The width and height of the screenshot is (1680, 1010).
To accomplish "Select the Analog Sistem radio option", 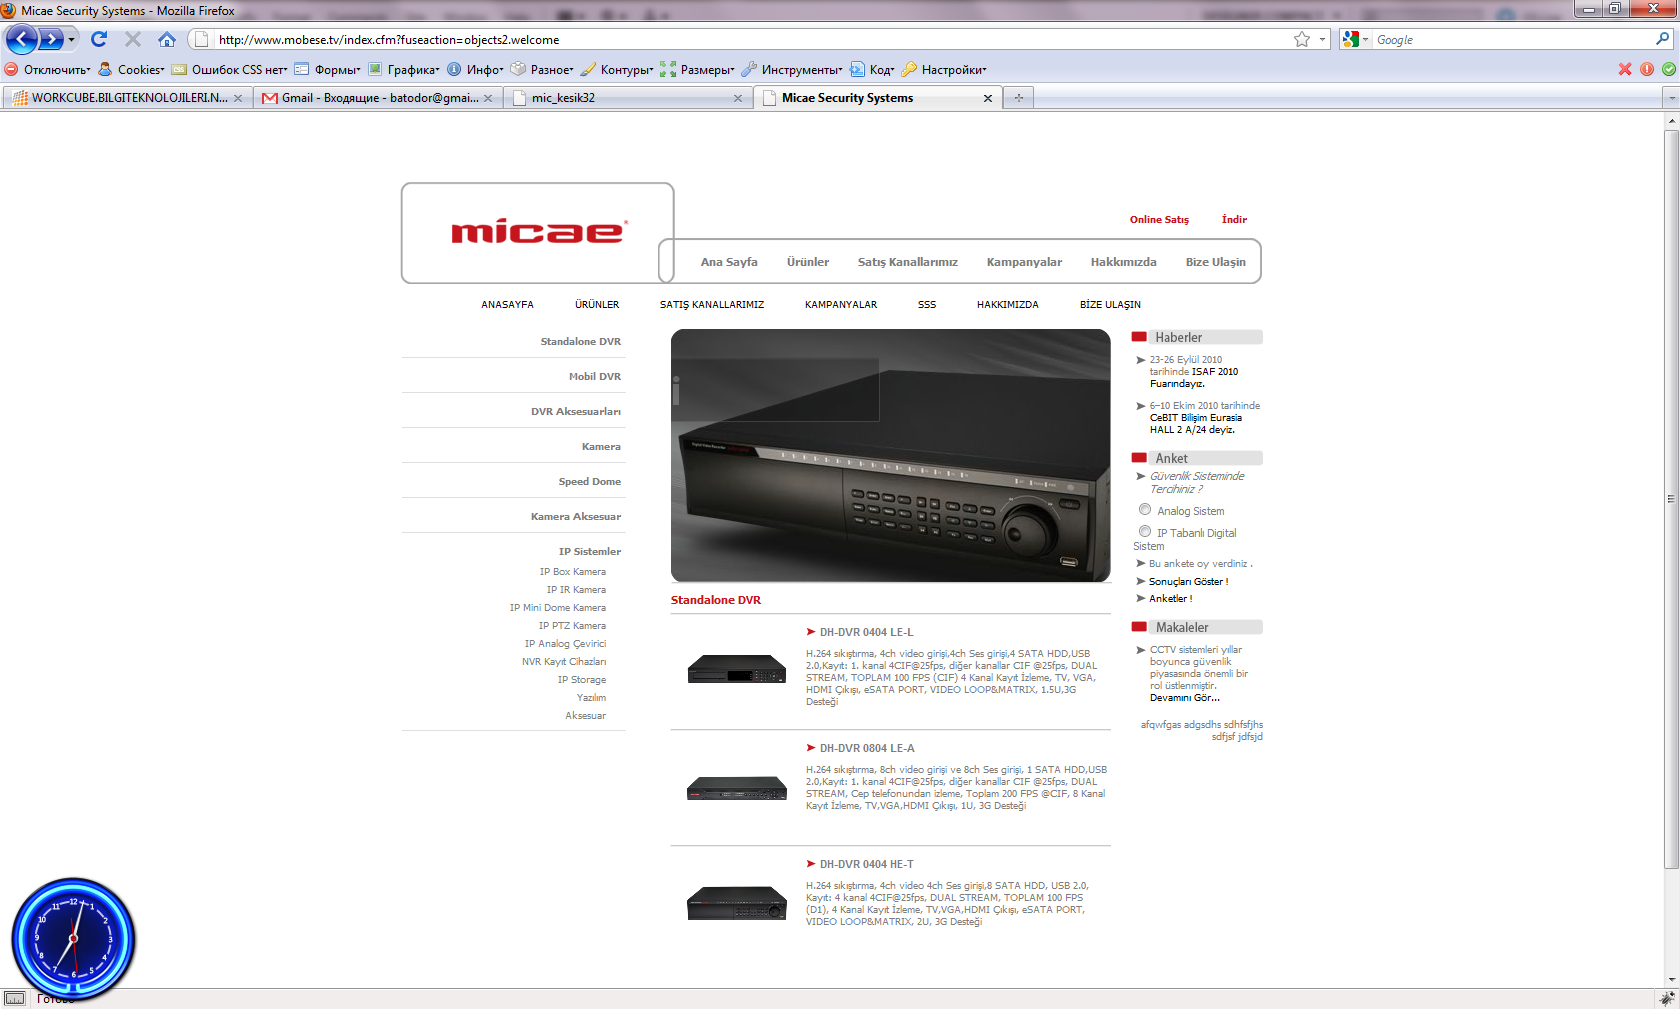I will (1145, 510).
